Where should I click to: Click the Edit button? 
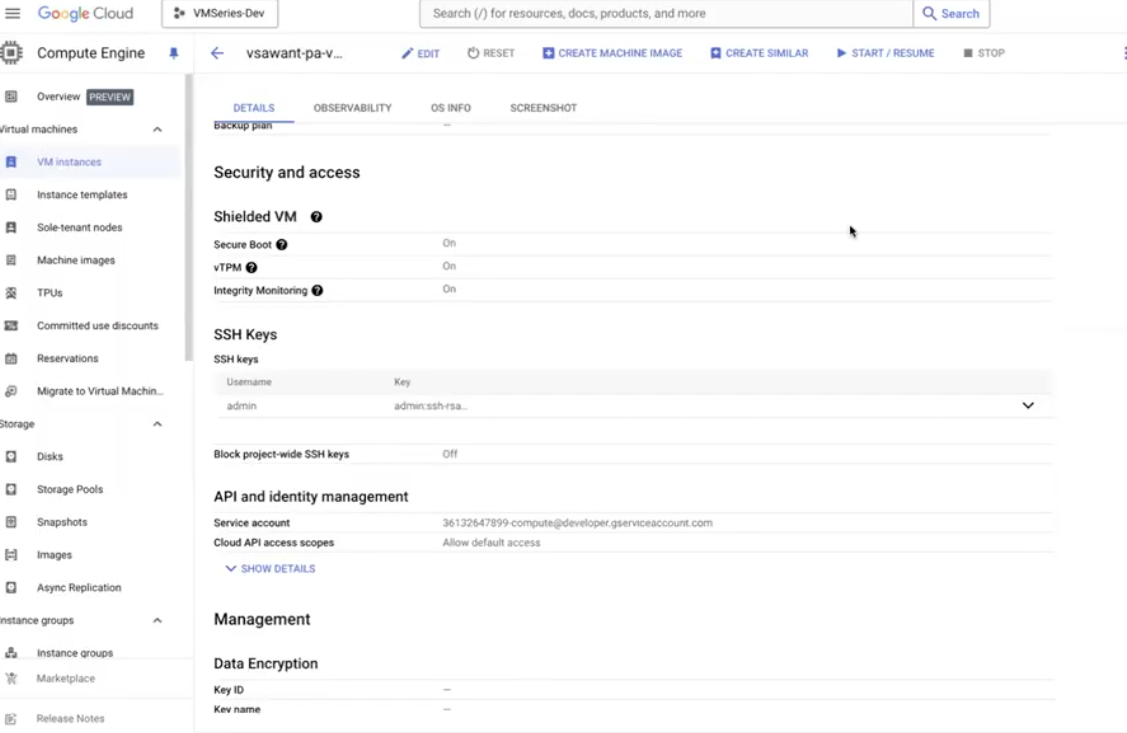click(x=421, y=53)
